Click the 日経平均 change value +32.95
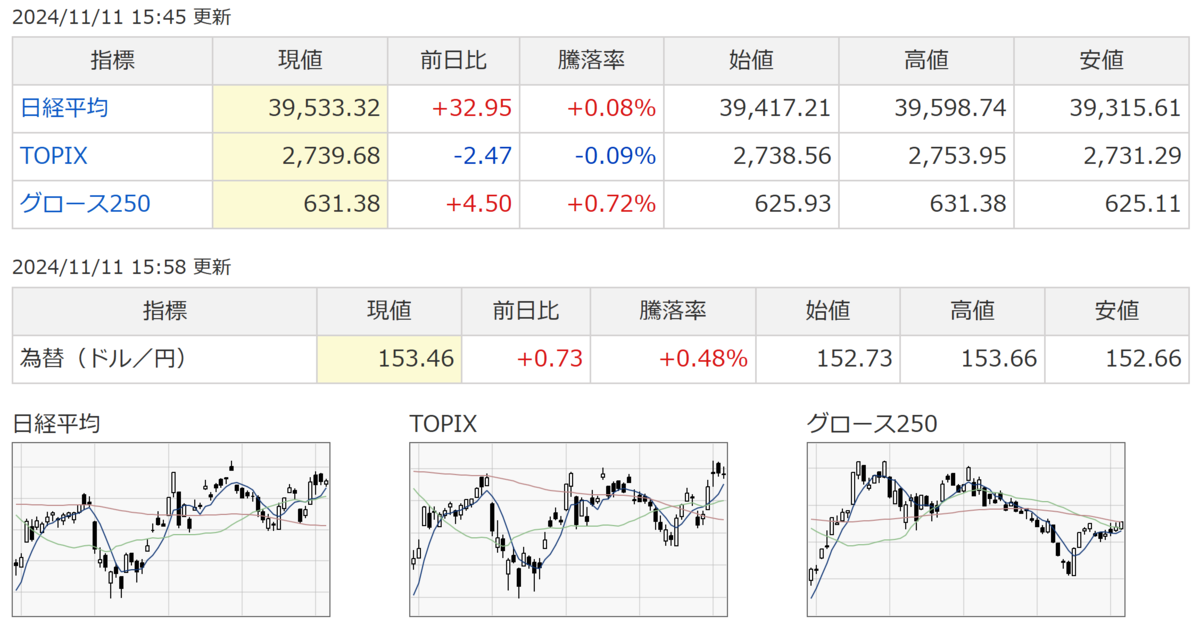Viewport: 1200px width, 624px height. click(472, 109)
